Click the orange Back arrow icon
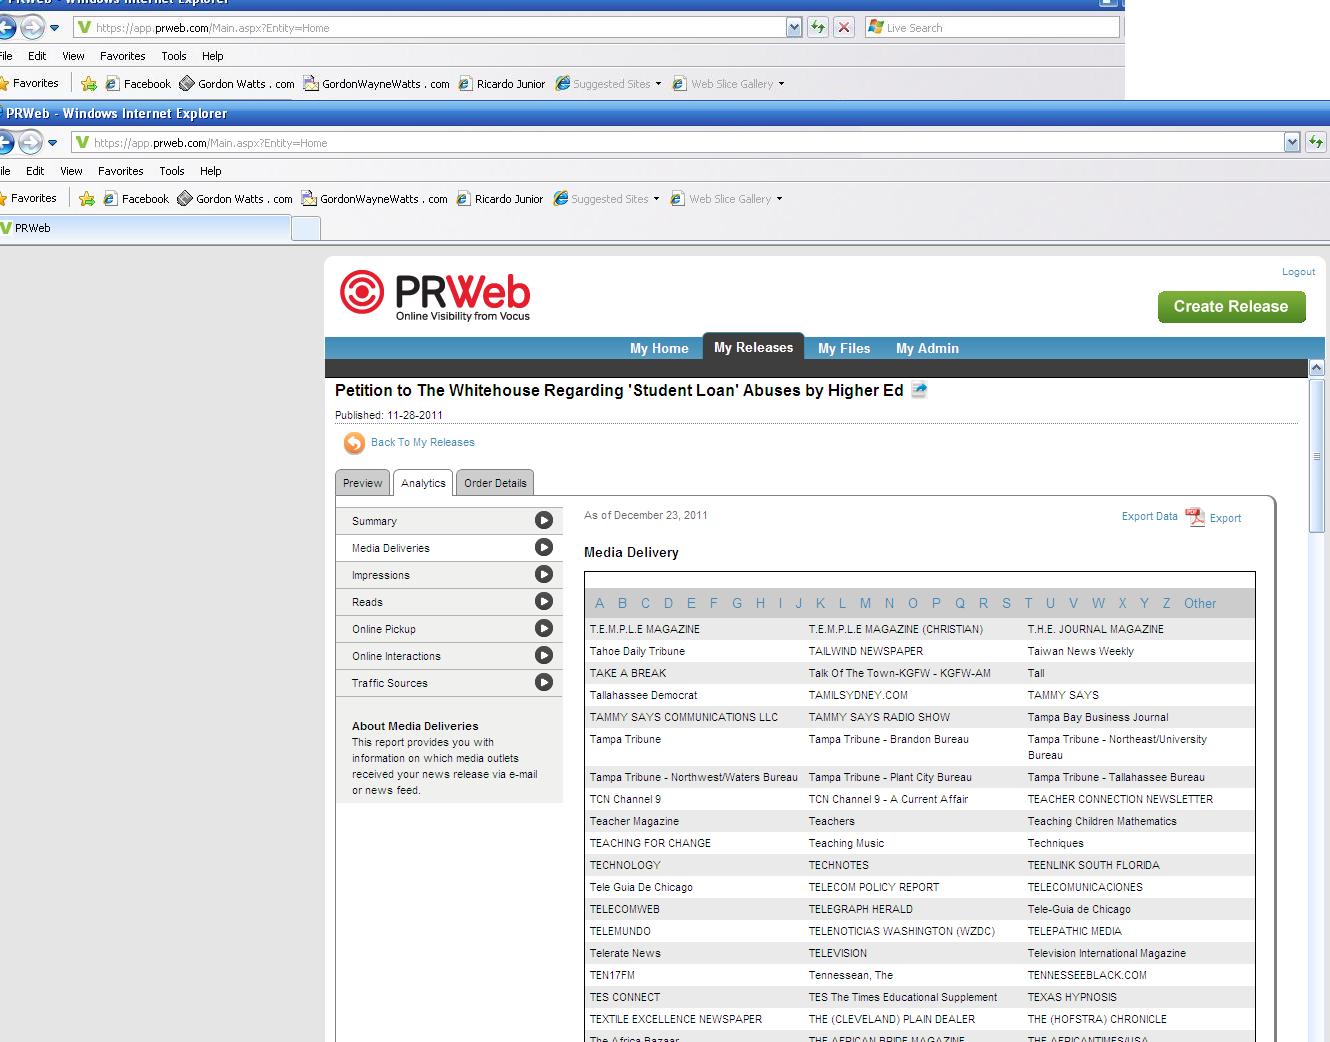The image size is (1330, 1042). (x=354, y=442)
